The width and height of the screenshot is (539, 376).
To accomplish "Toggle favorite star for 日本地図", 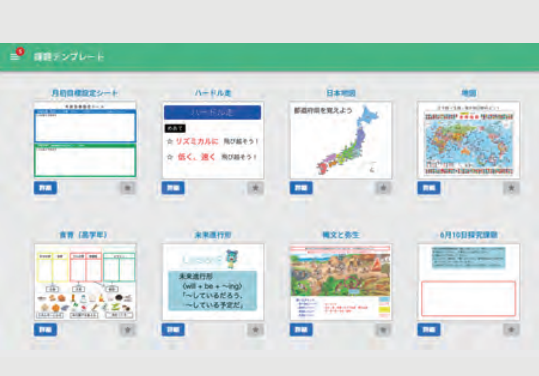I will point(383,188).
